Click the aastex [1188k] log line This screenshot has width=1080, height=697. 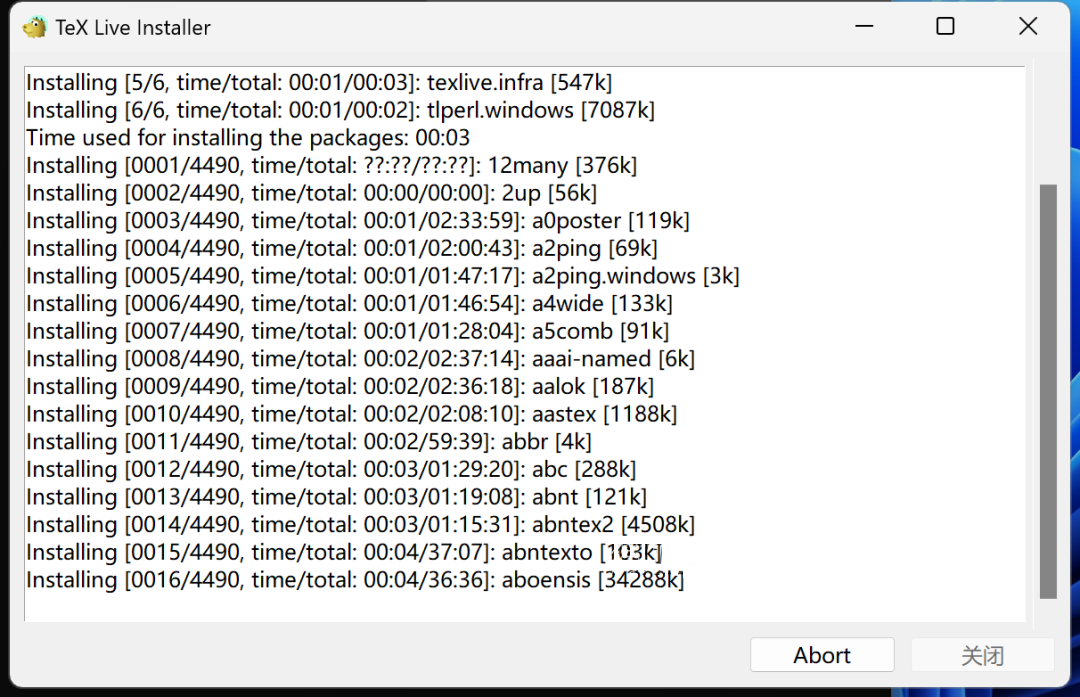click(351, 413)
